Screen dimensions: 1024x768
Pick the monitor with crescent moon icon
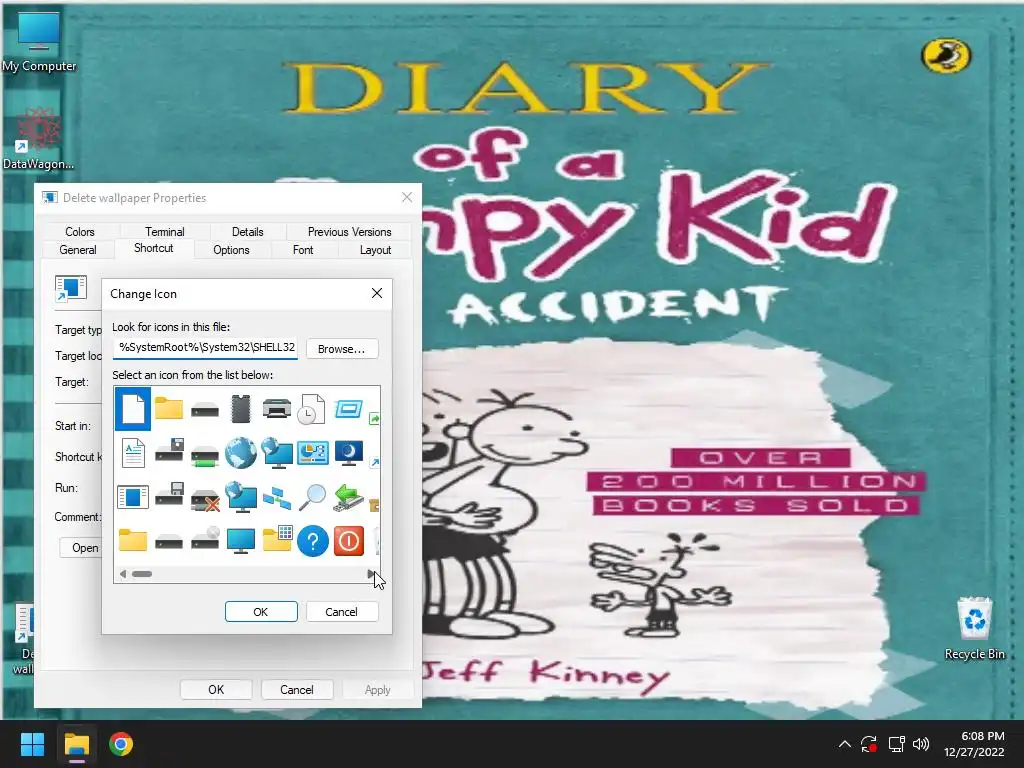(x=349, y=453)
